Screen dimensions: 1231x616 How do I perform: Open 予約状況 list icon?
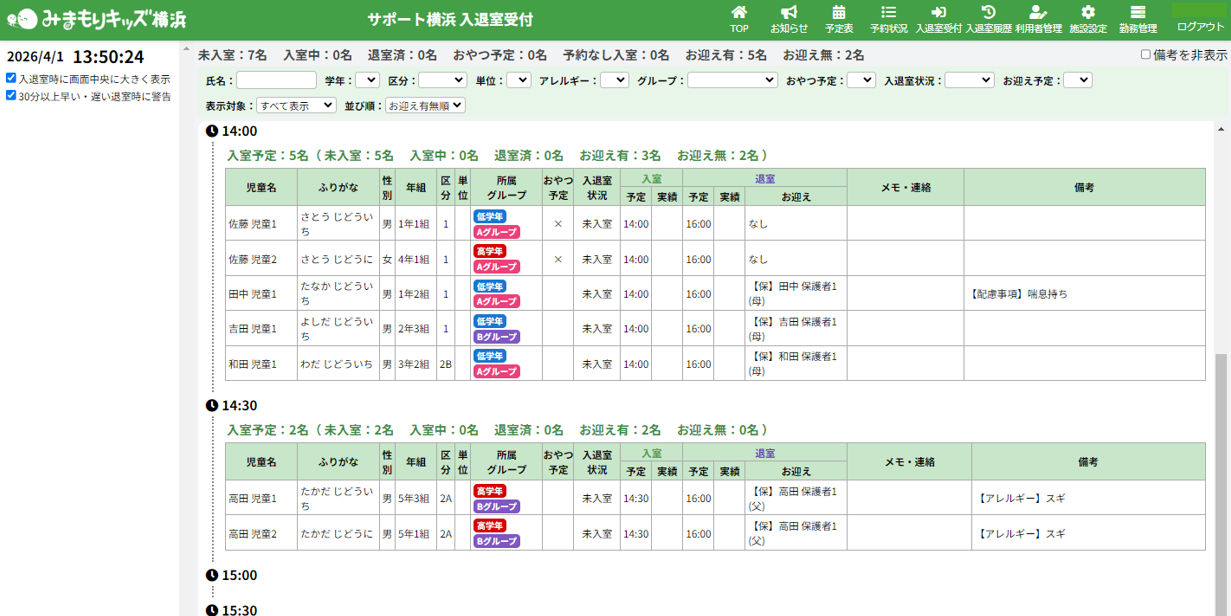pos(888,13)
